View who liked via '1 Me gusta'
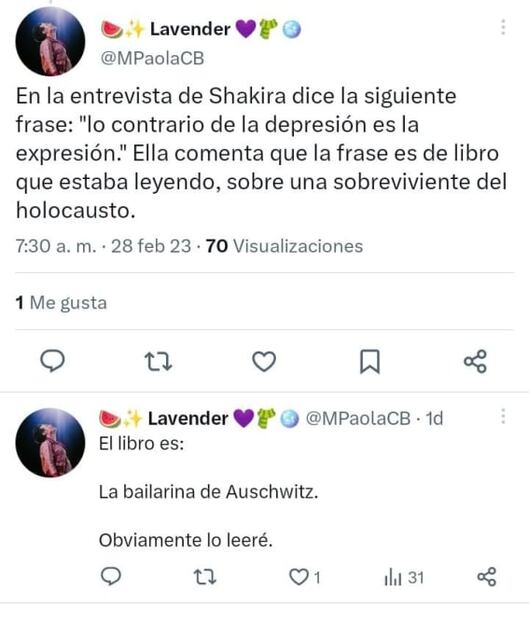The image size is (529, 620). pyautogui.click(x=61, y=303)
